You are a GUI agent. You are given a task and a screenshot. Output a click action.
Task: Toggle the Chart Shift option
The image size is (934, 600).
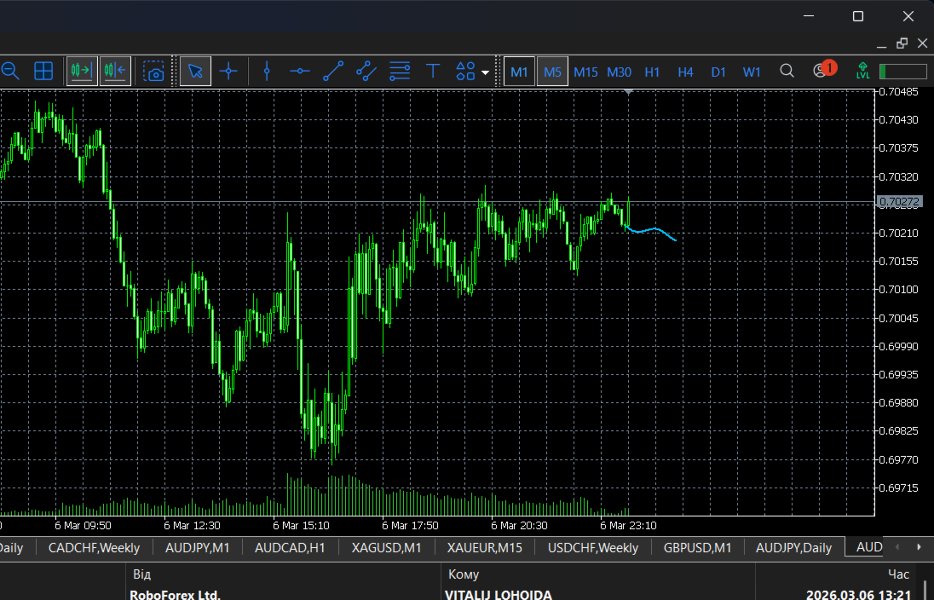pos(114,71)
